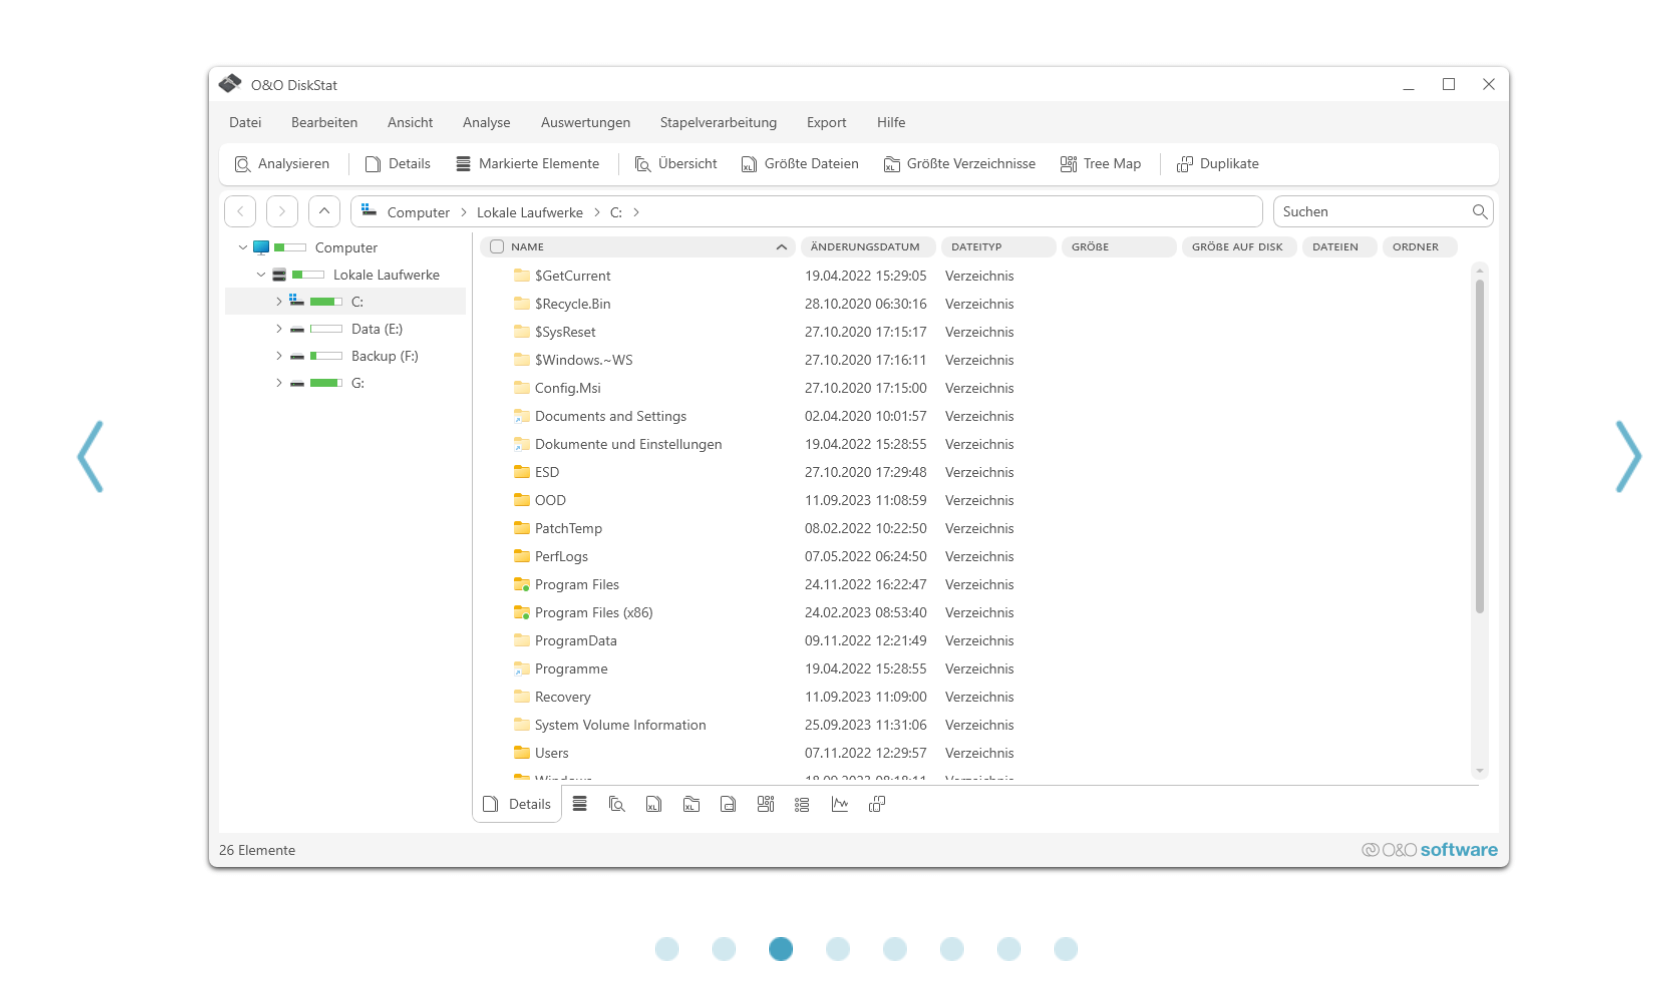This screenshot has width=1659, height=993.
Task: Open the Analyse menu
Action: click(x=486, y=122)
